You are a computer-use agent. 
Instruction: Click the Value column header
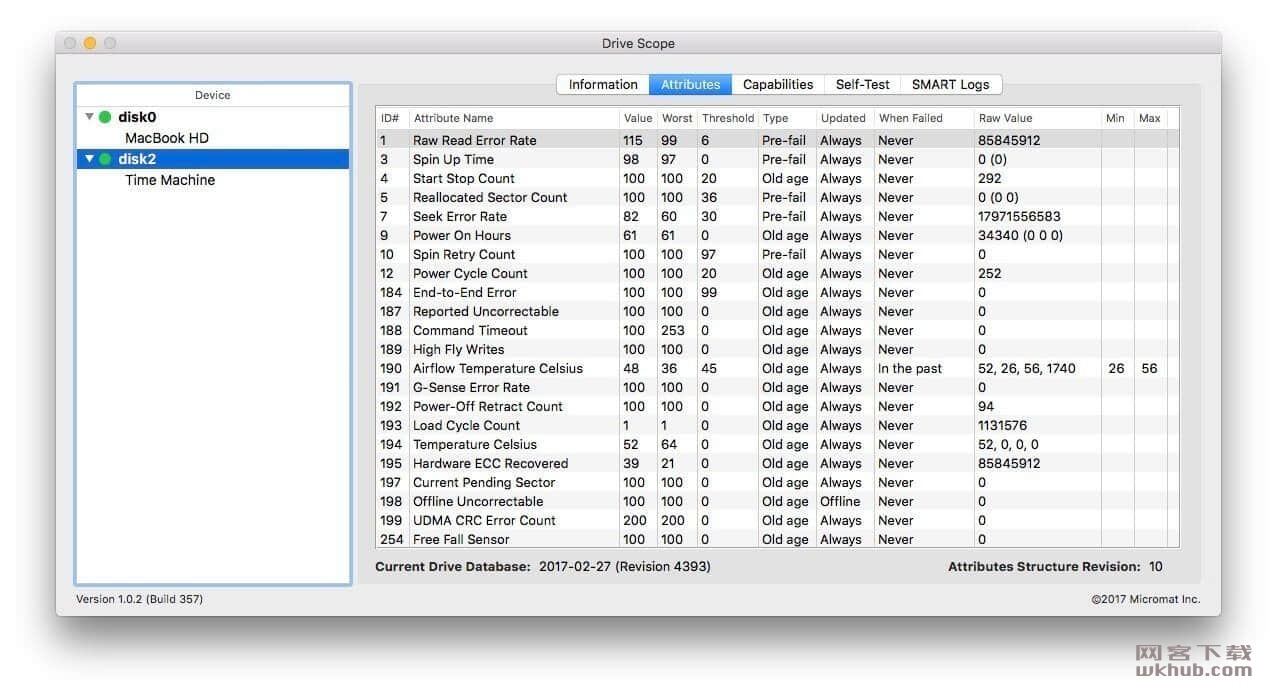638,118
